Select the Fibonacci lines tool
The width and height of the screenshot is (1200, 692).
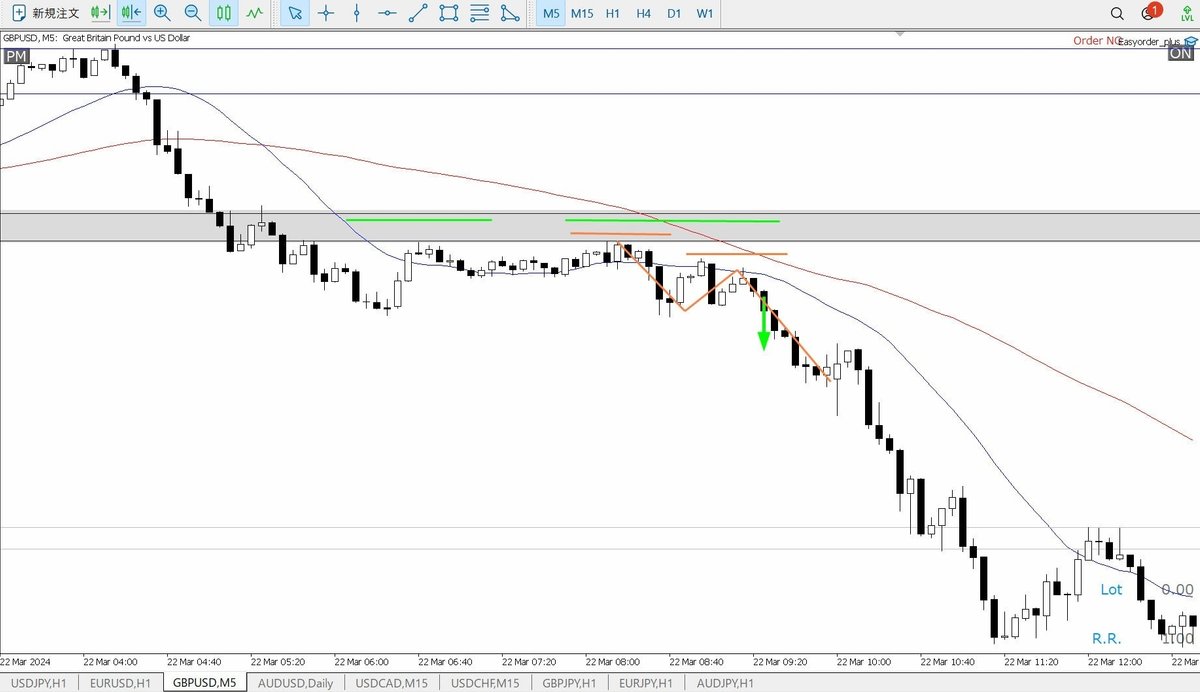point(480,14)
